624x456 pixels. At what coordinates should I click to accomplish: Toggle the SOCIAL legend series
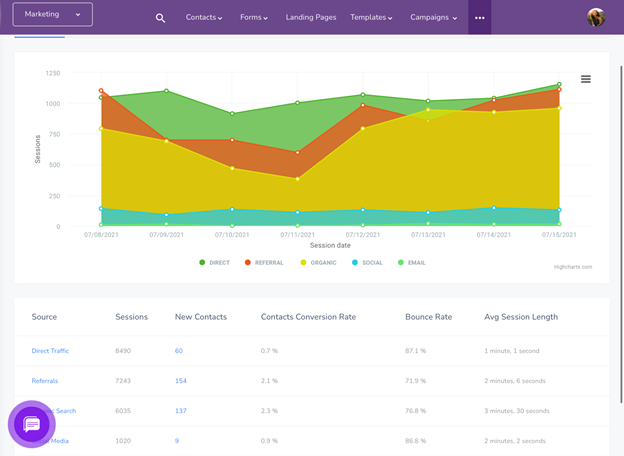366,262
